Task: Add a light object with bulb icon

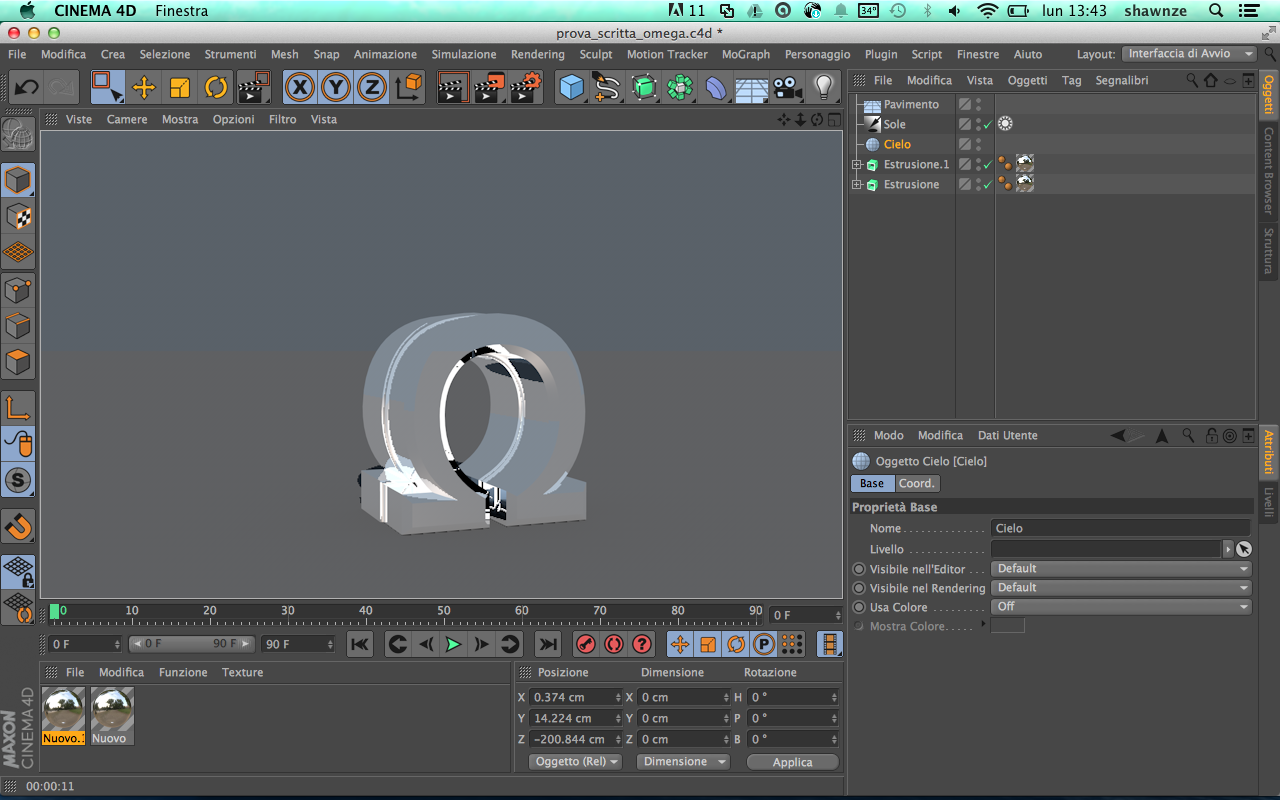Action: (x=823, y=88)
